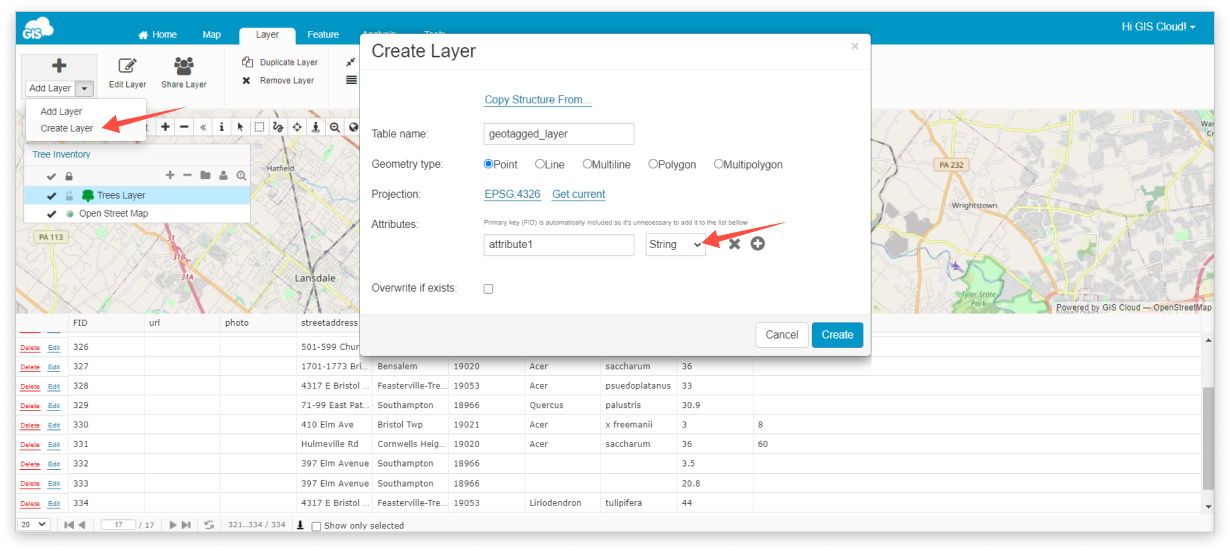Viewport: 1230px width, 552px height.
Task: Click the Create button
Action: coord(837,335)
